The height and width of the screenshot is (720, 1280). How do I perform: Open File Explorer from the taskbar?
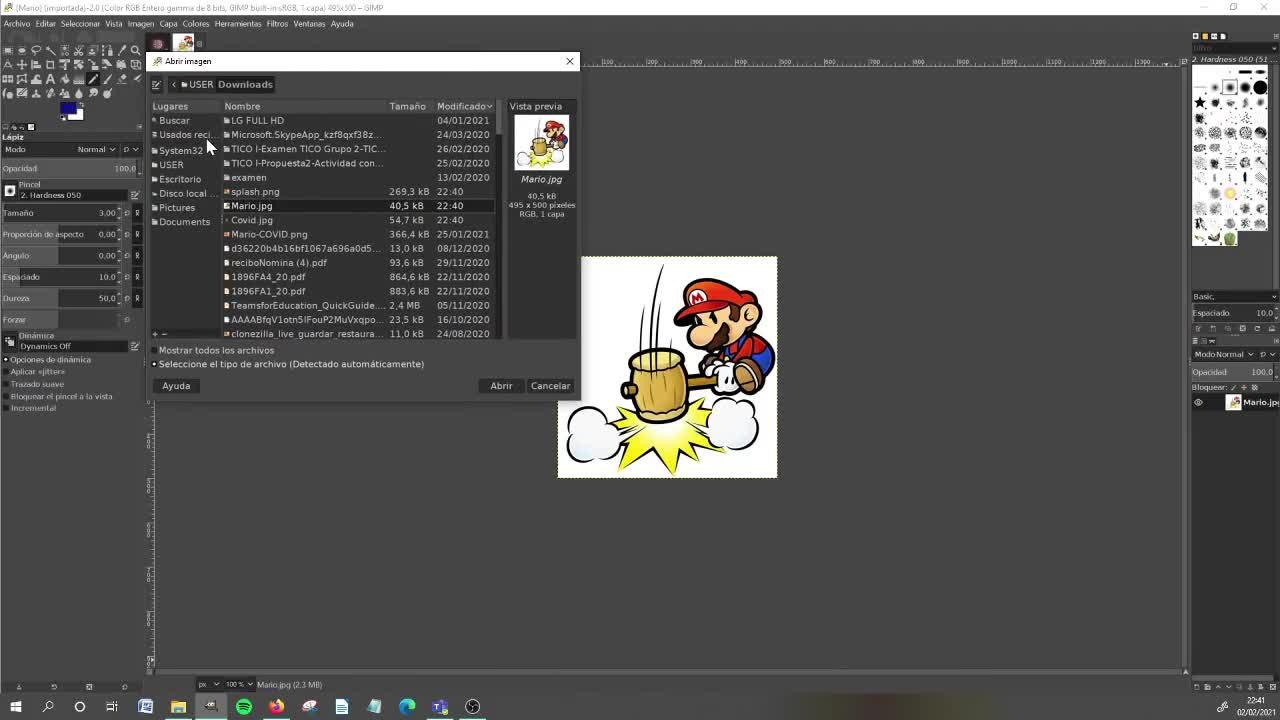178,707
